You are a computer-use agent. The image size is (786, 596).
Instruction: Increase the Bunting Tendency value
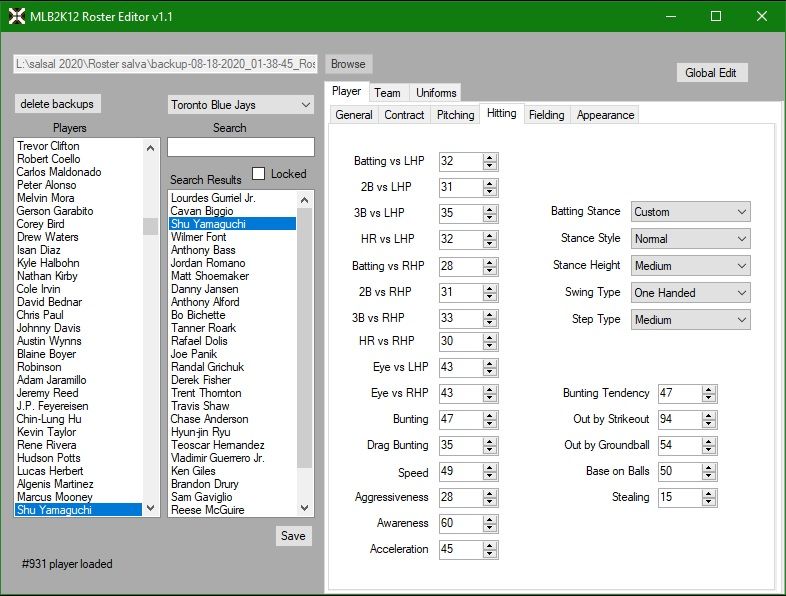click(x=708, y=389)
